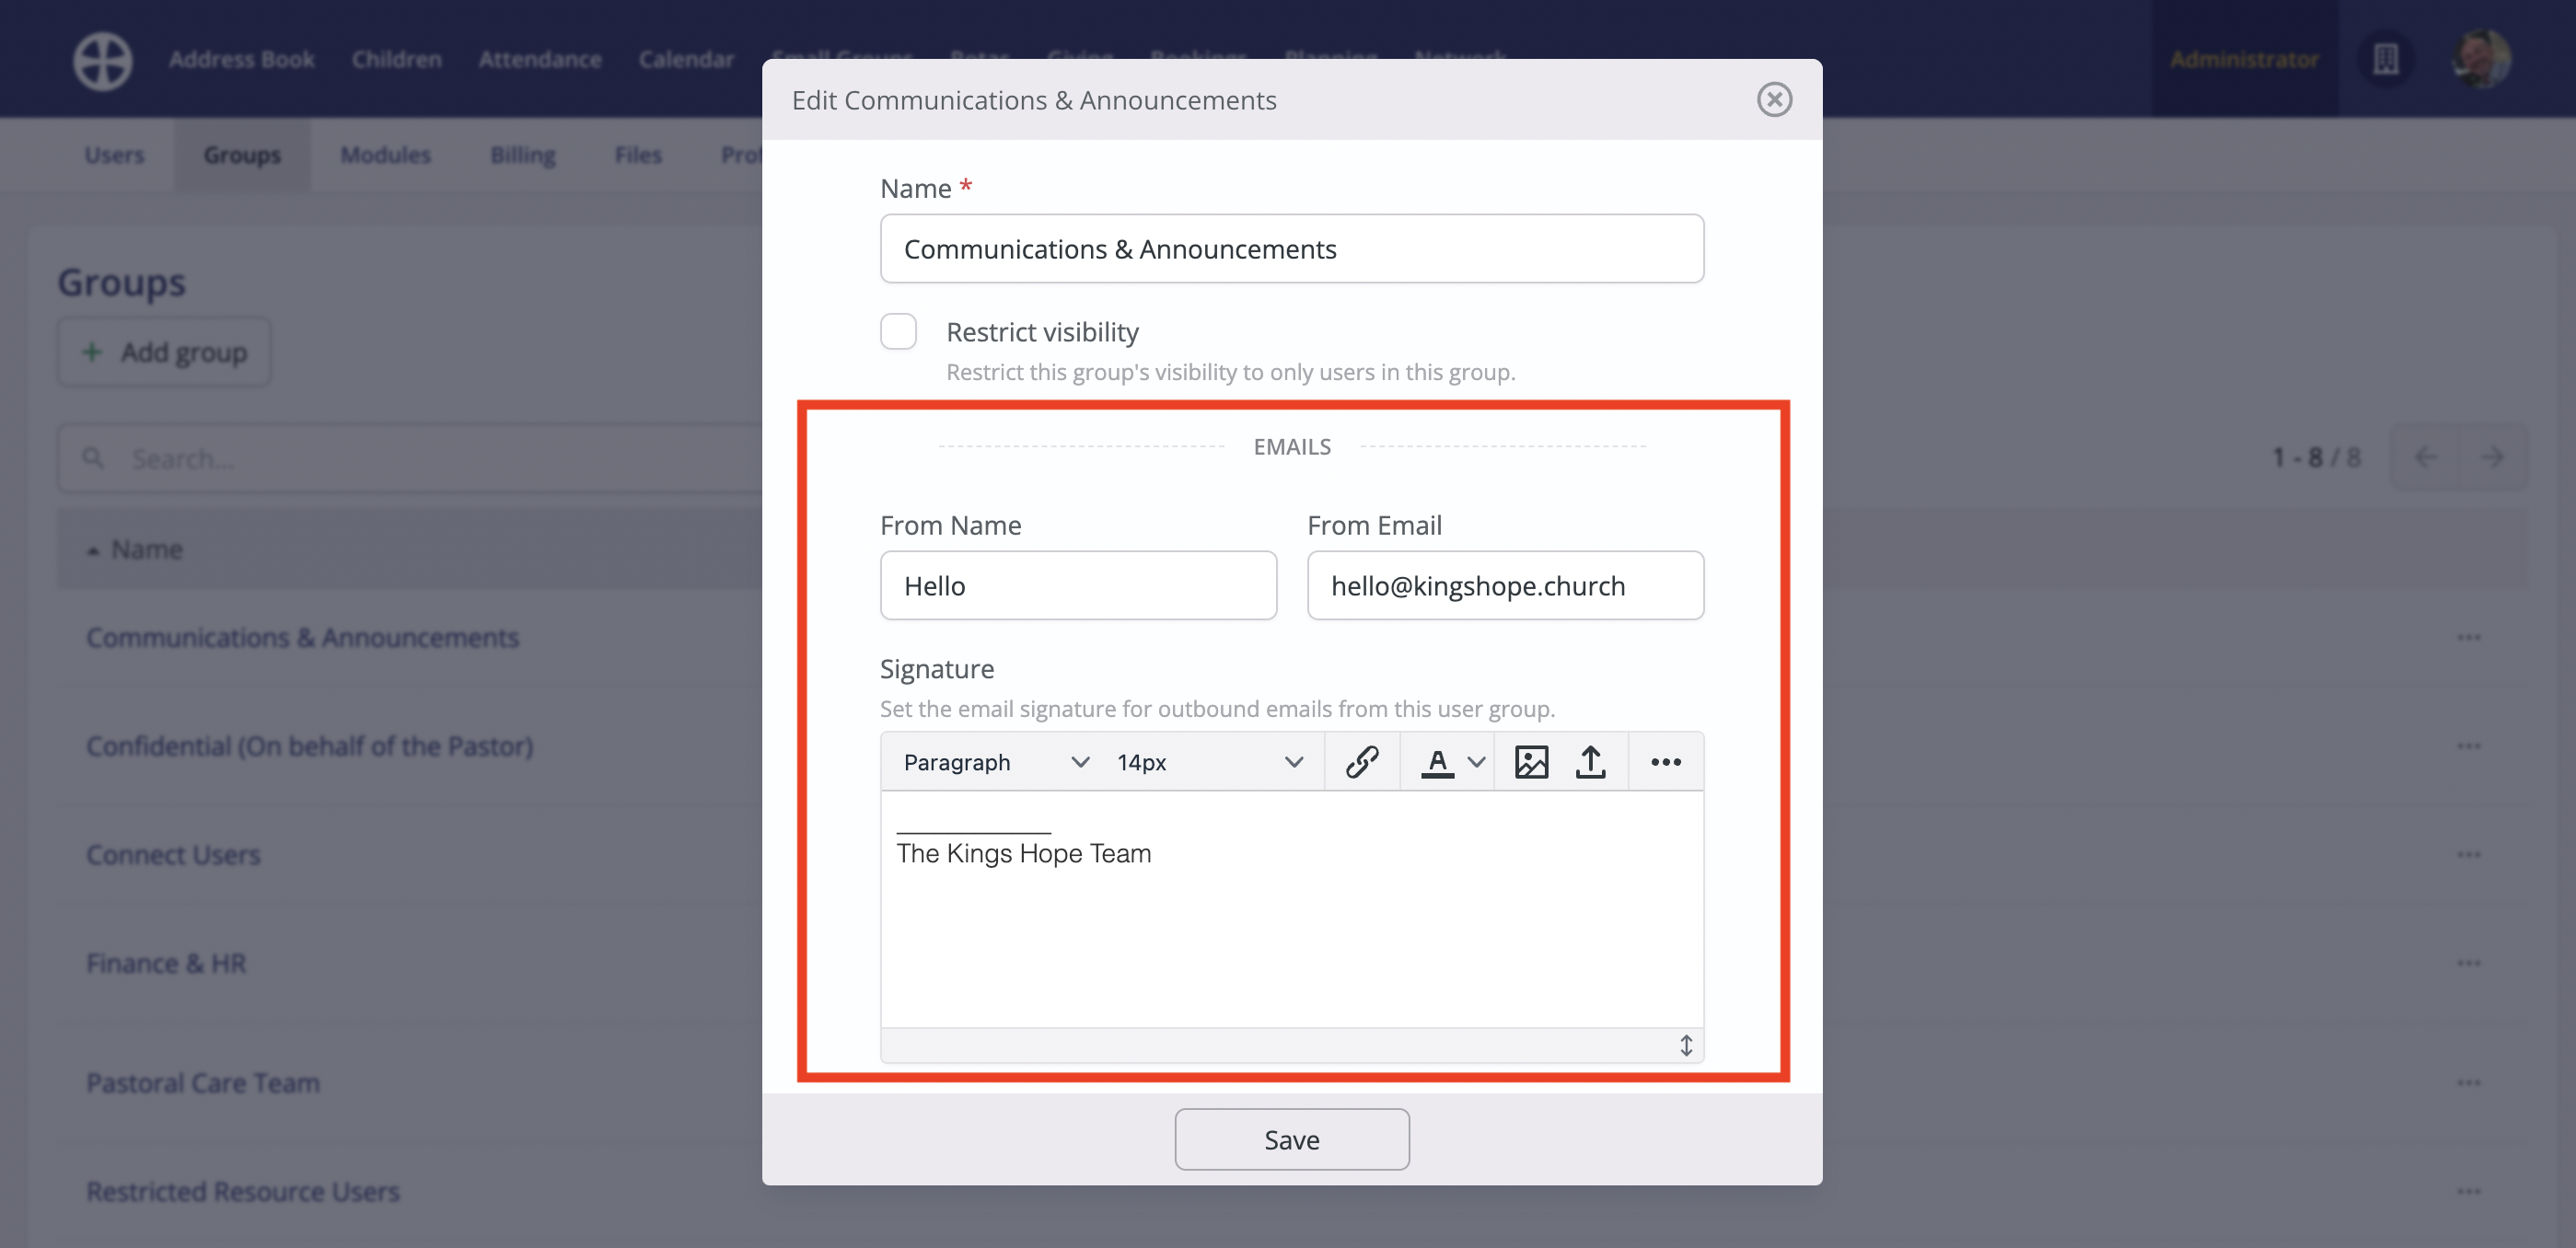Click the search magnifier in the Groups panel
The width and height of the screenshot is (2576, 1248).
[x=94, y=457]
